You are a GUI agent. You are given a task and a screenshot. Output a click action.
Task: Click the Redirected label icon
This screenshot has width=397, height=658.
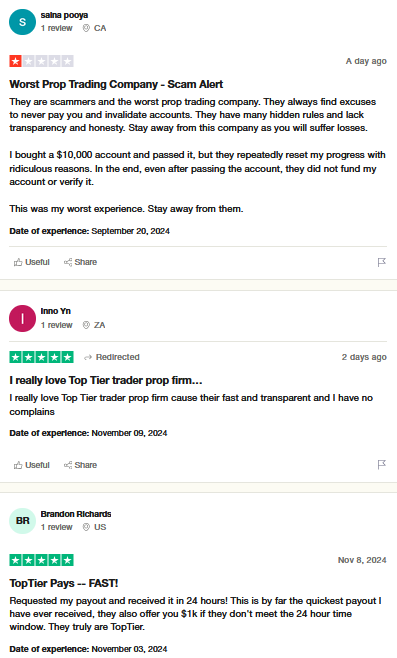pyautogui.click(x=88, y=358)
